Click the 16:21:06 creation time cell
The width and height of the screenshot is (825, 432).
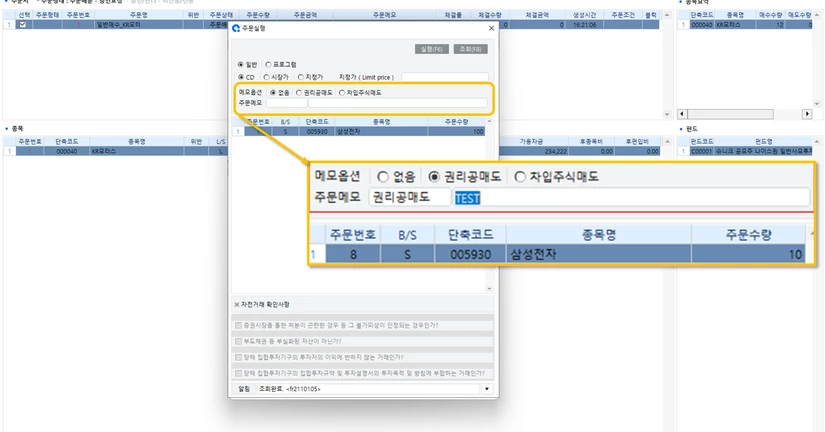click(585, 25)
